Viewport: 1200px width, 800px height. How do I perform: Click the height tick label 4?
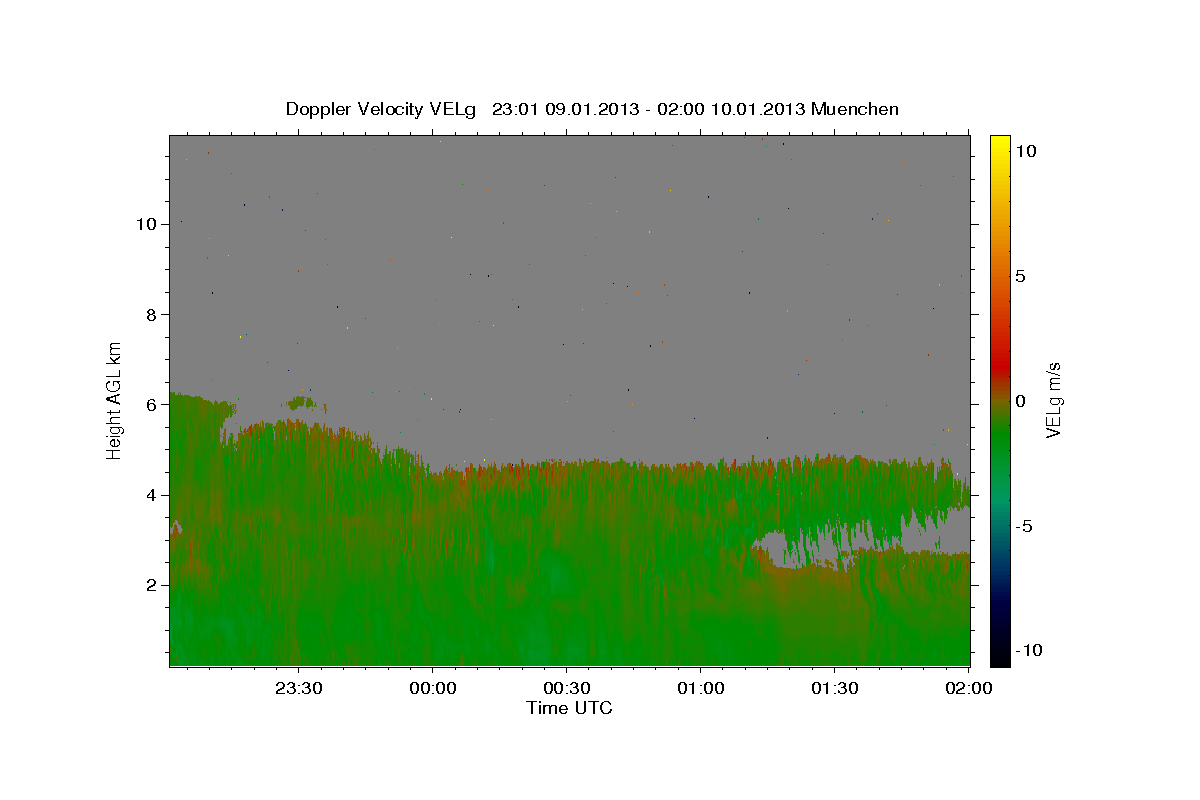point(150,494)
